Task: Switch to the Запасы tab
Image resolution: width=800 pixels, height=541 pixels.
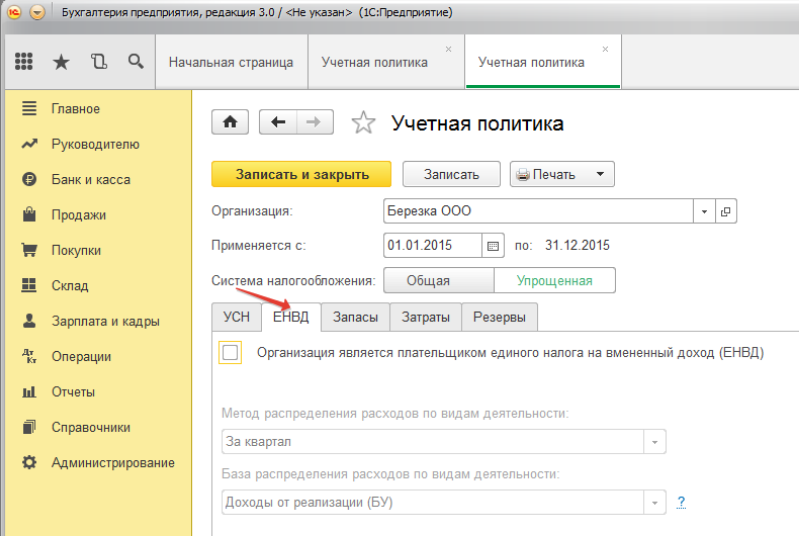Action: click(355, 317)
